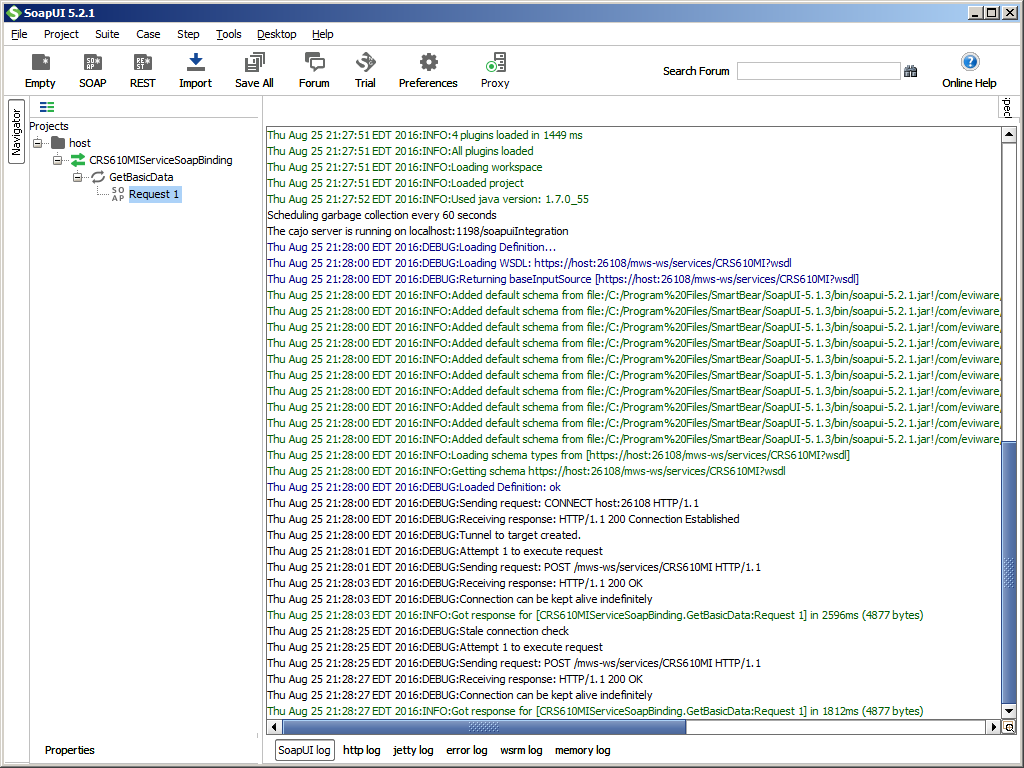Screen dimensions: 1024x768
Task: Switch to the http log tab
Action: pos(361,750)
